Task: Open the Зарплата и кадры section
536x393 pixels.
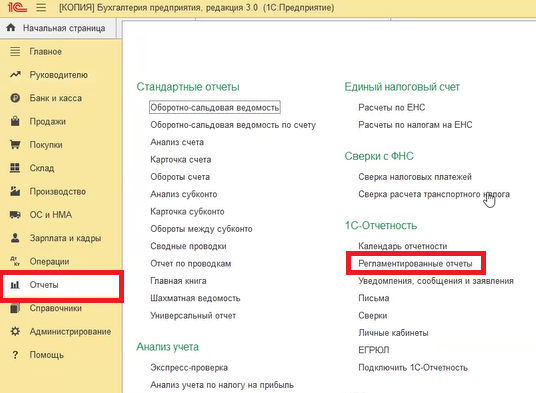Action: pos(65,238)
